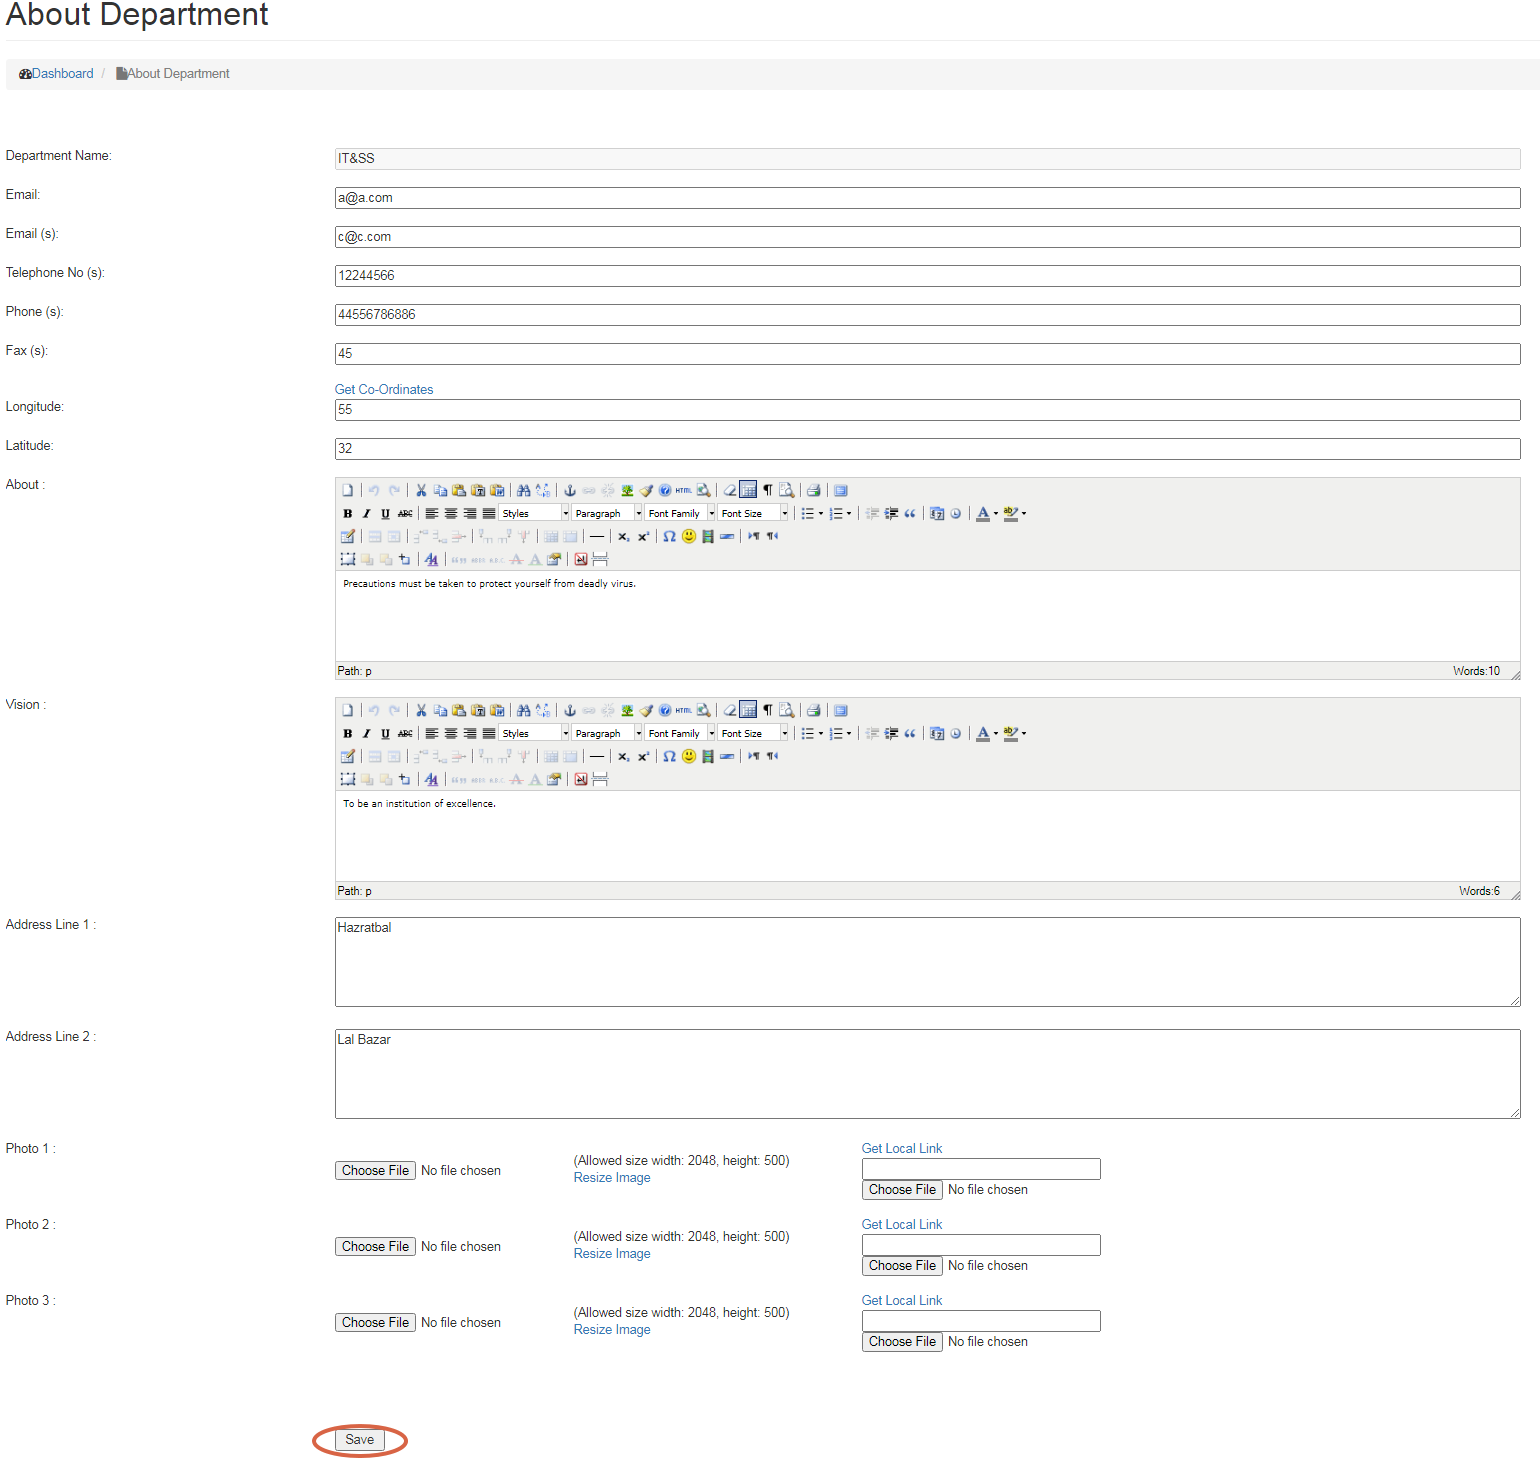This screenshot has height=1458, width=1540.
Task: Toggle invisible characters in the About editor
Action: [767, 490]
